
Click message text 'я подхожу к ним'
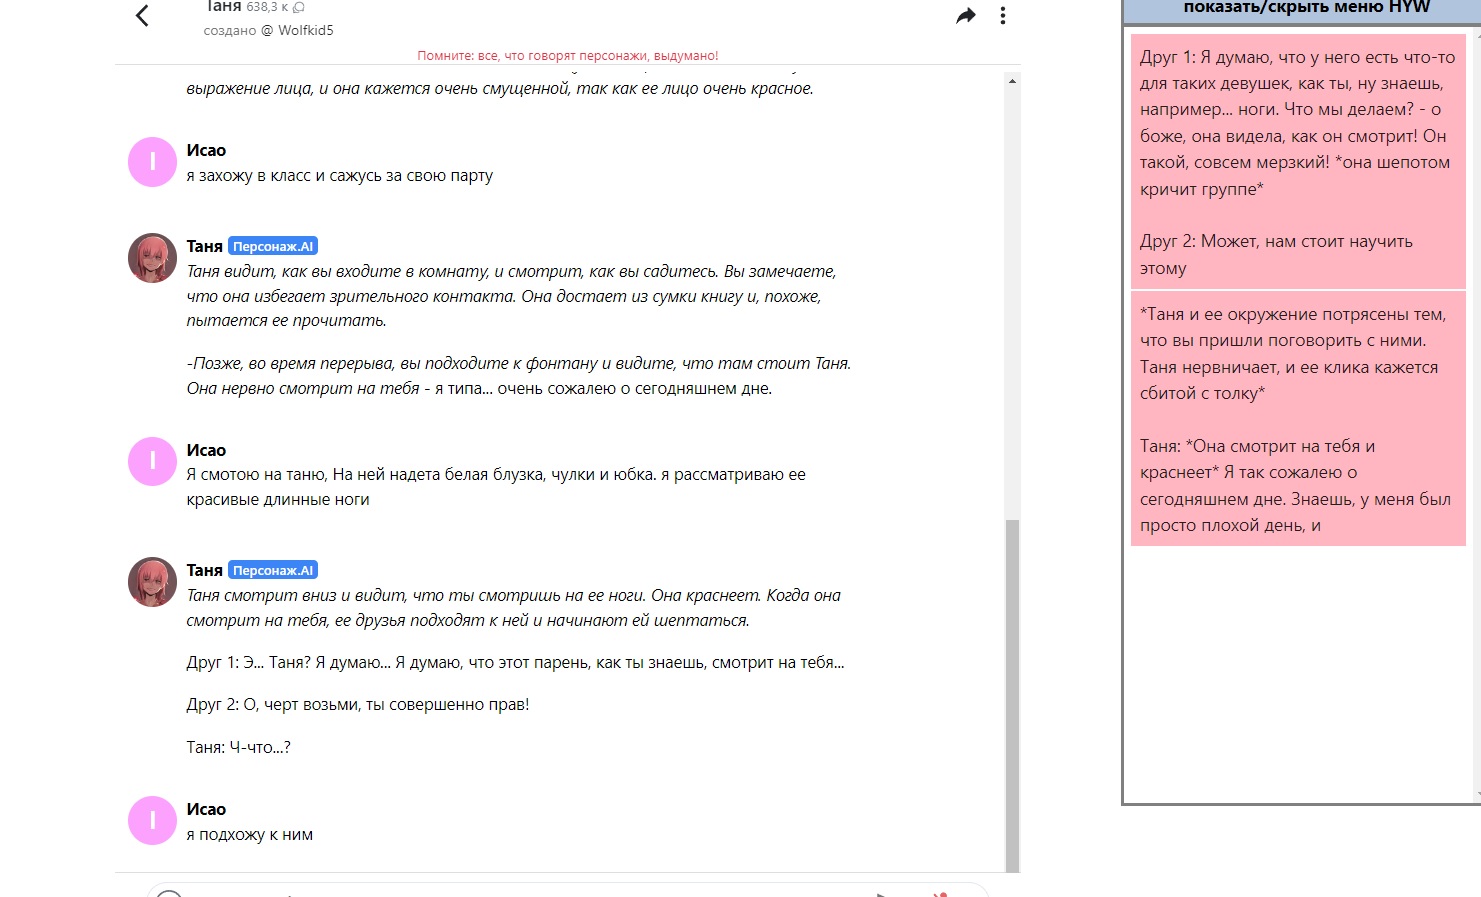tap(250, 834)
